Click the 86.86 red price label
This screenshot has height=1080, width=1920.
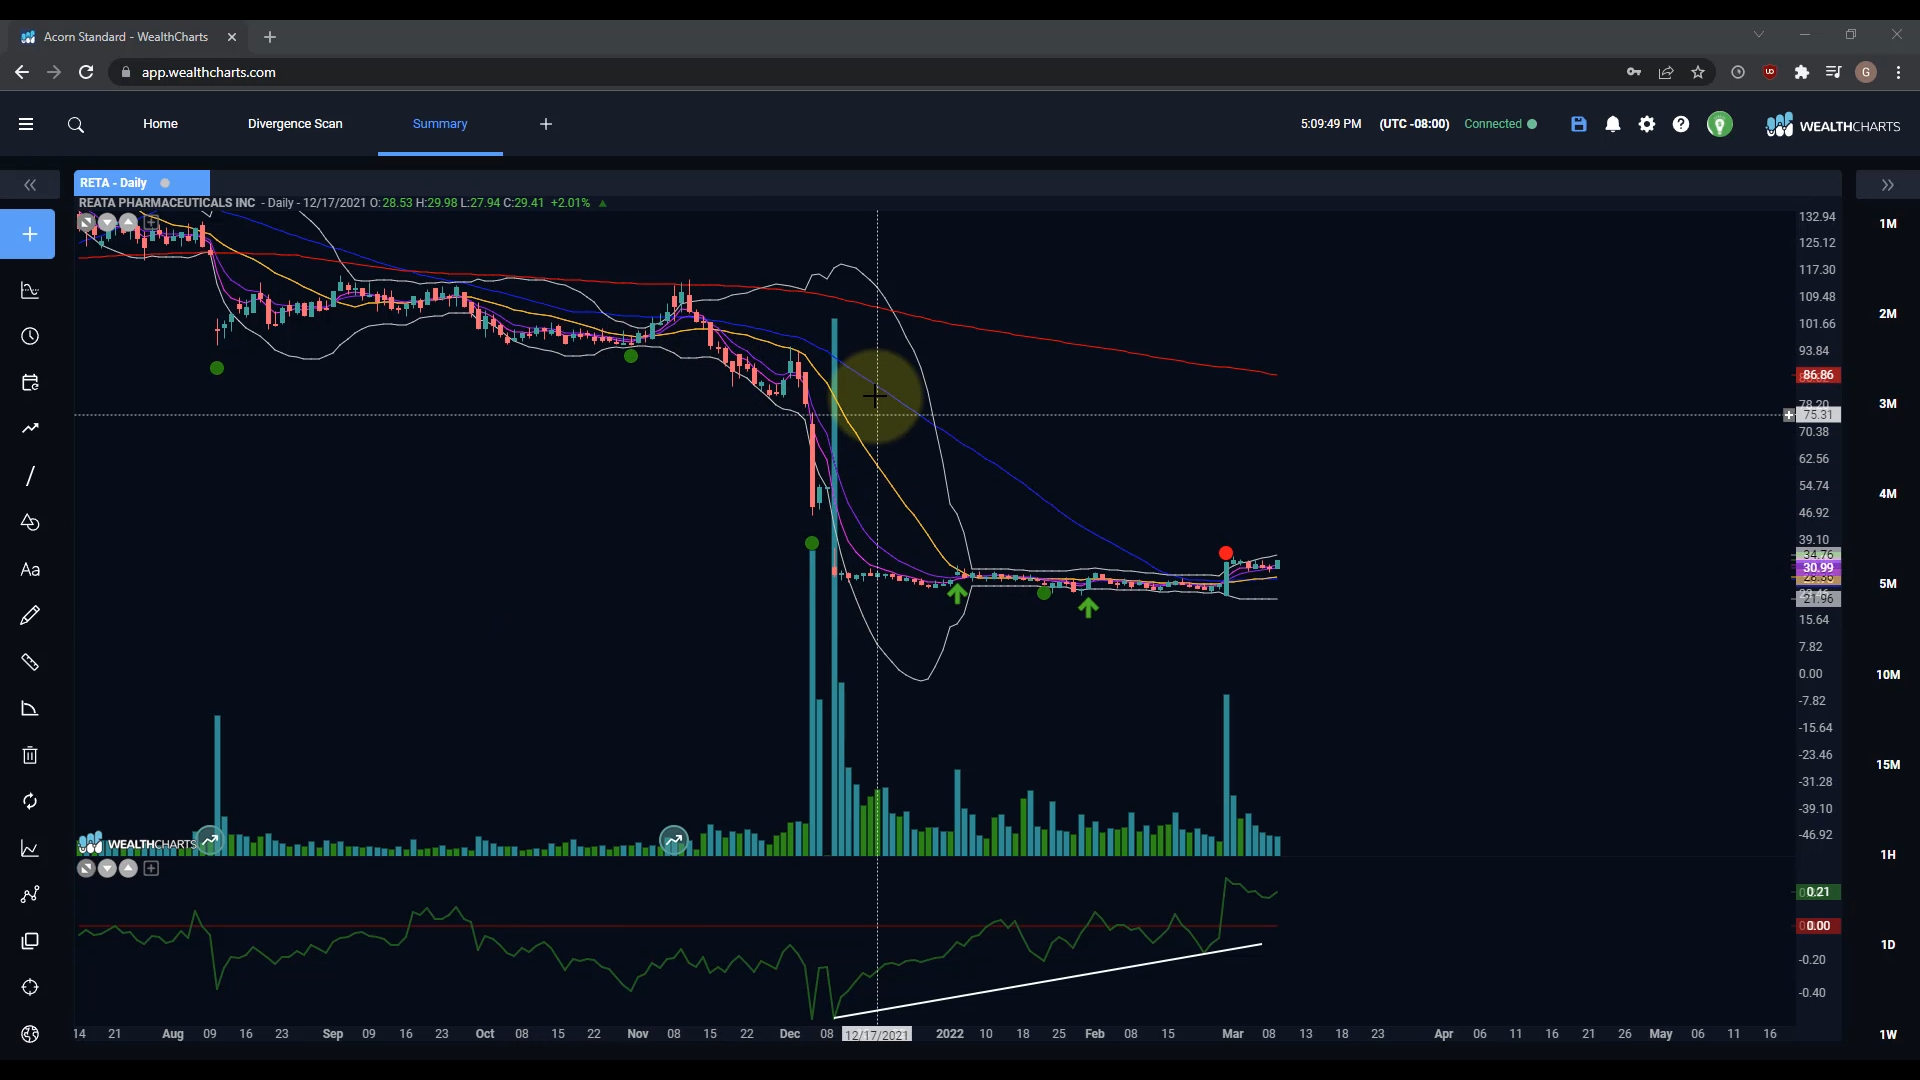tap(1817, 375)
